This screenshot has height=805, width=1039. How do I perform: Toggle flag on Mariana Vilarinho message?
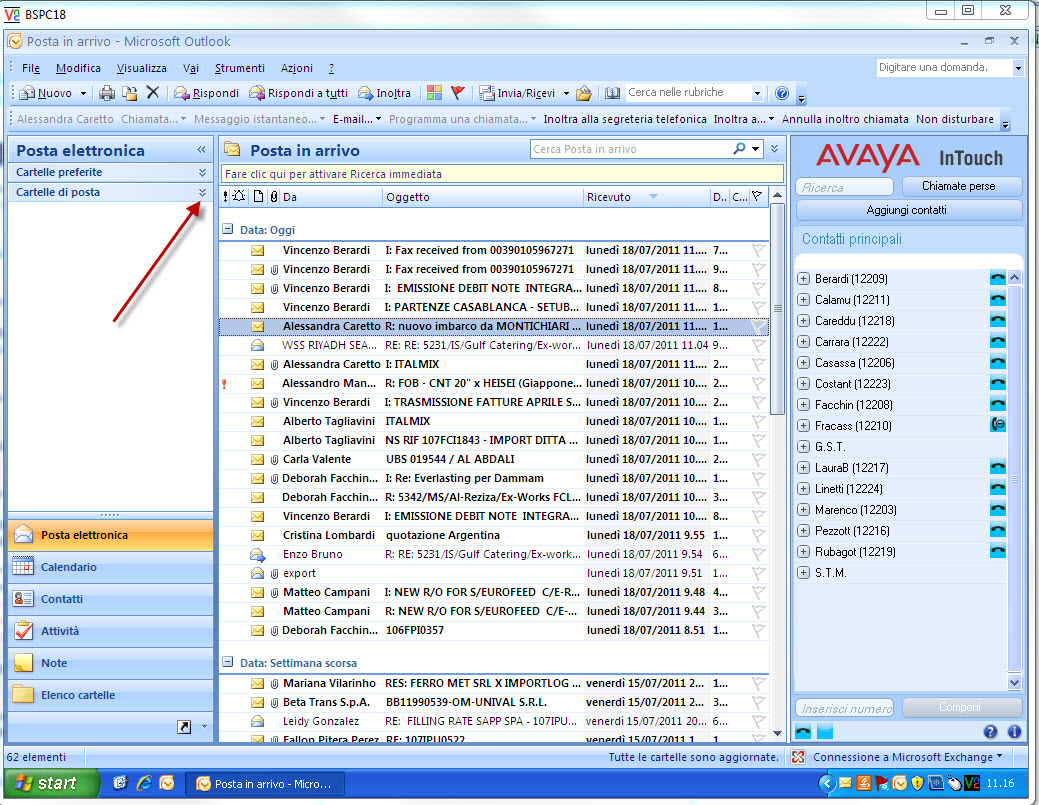(758, 683)
